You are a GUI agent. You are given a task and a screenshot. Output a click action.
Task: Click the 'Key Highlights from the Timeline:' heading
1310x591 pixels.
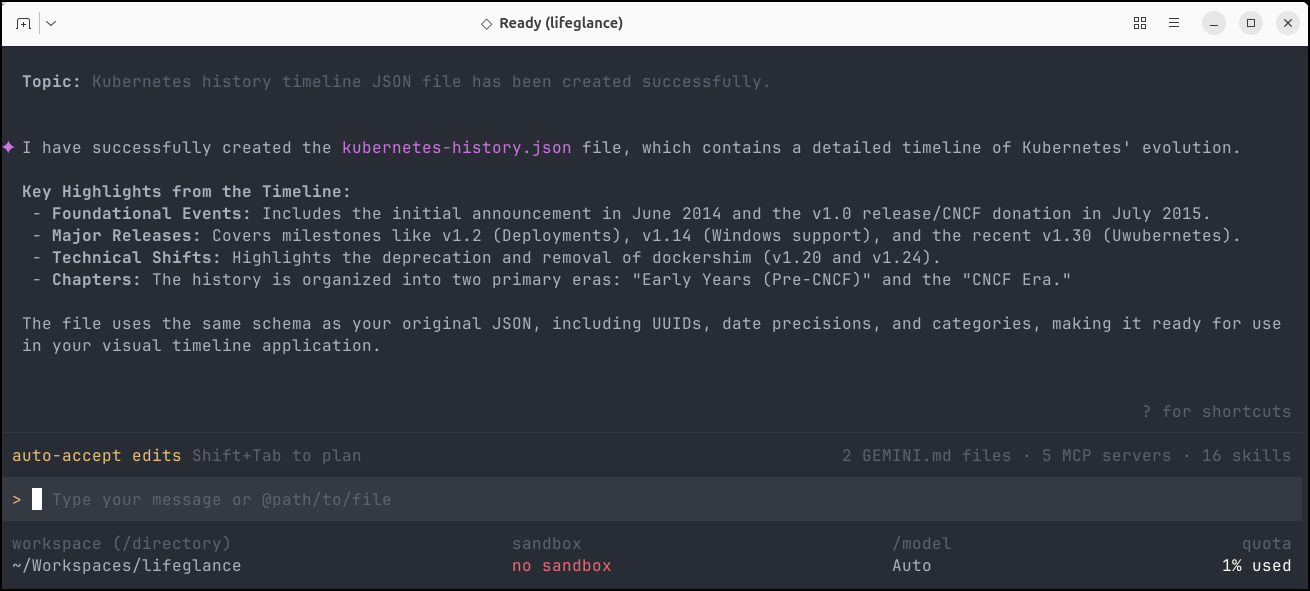point(187,192)
